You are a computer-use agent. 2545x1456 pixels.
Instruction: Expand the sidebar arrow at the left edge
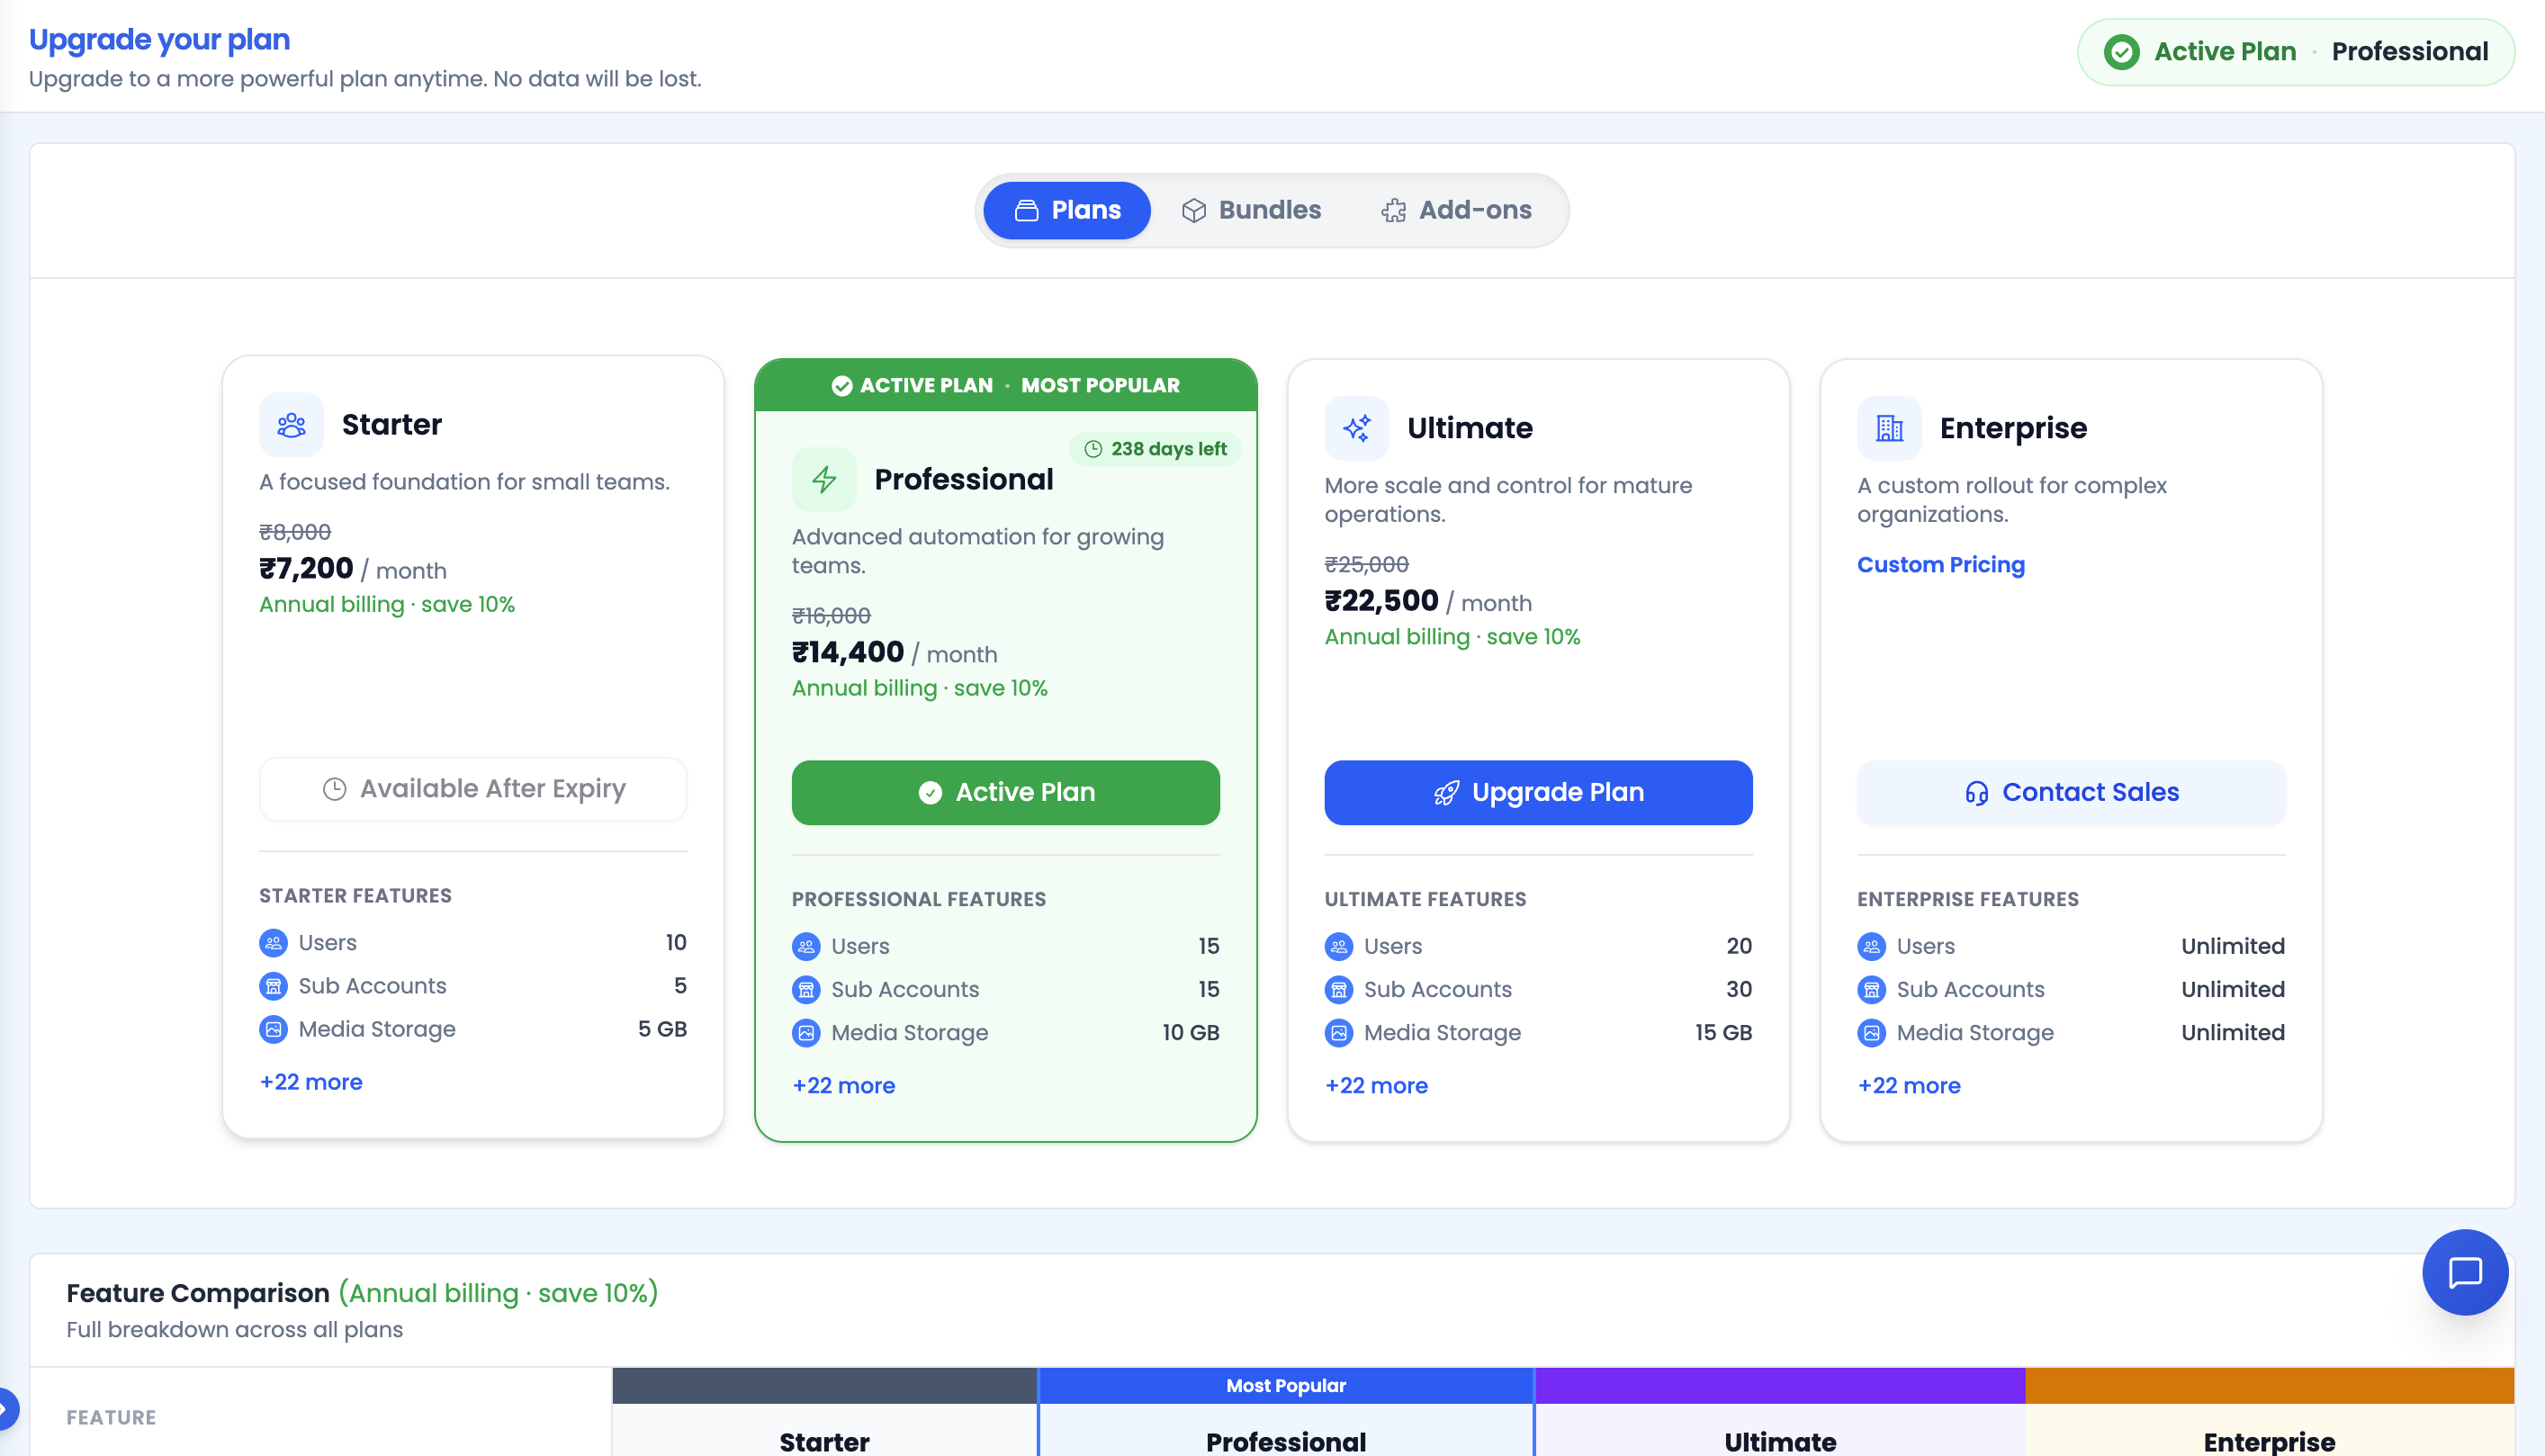click(6, 1409)
